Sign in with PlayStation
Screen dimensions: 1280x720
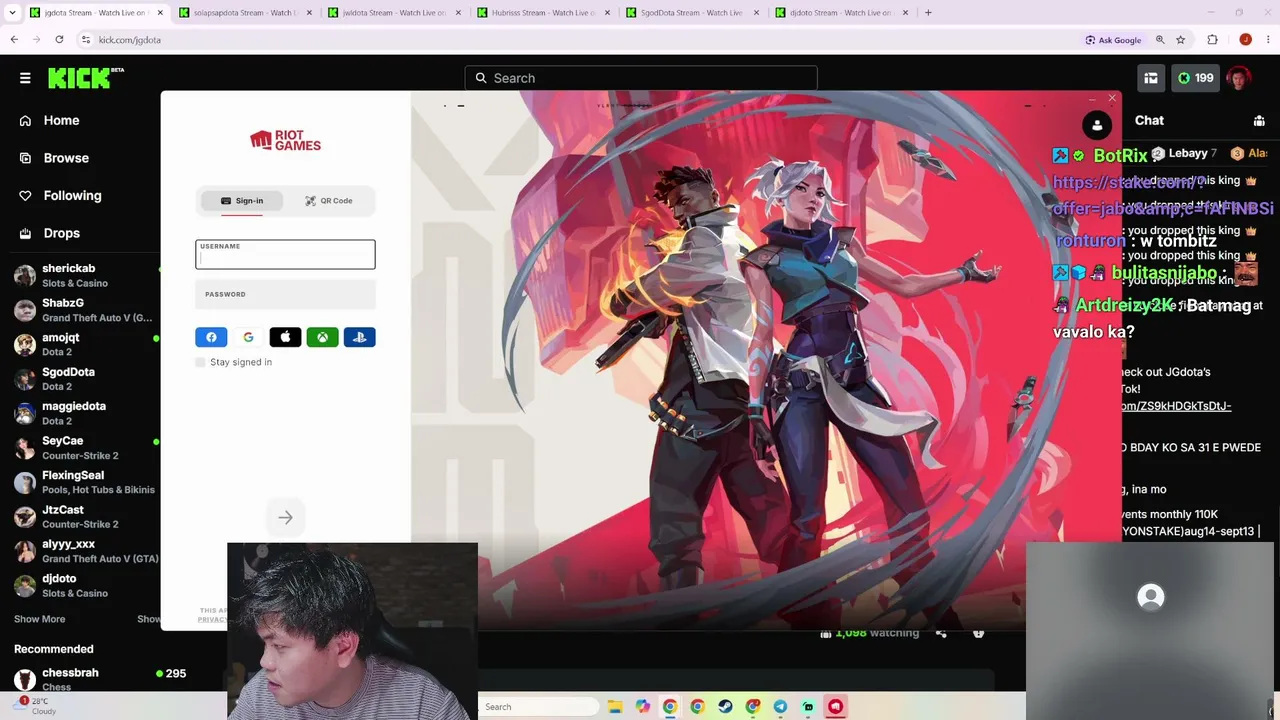click(x=359, y=337)
